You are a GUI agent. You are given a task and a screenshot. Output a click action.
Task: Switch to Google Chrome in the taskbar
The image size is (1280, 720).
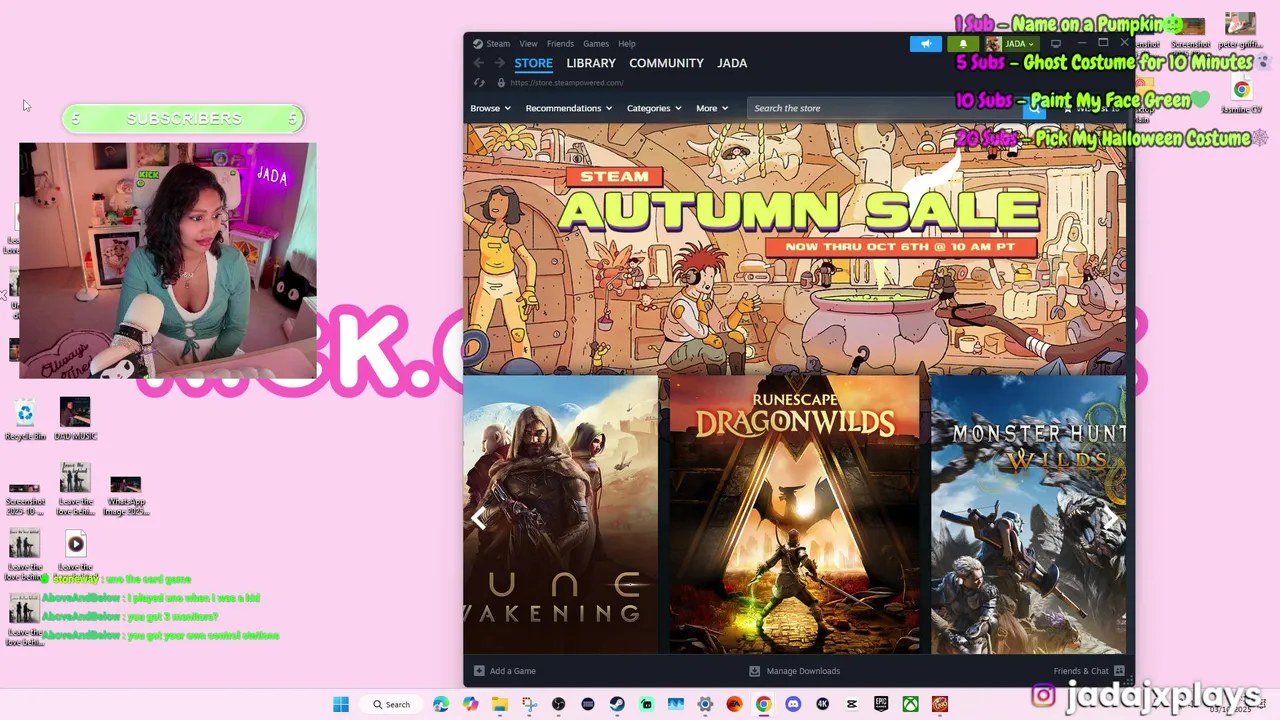point(763,705)
